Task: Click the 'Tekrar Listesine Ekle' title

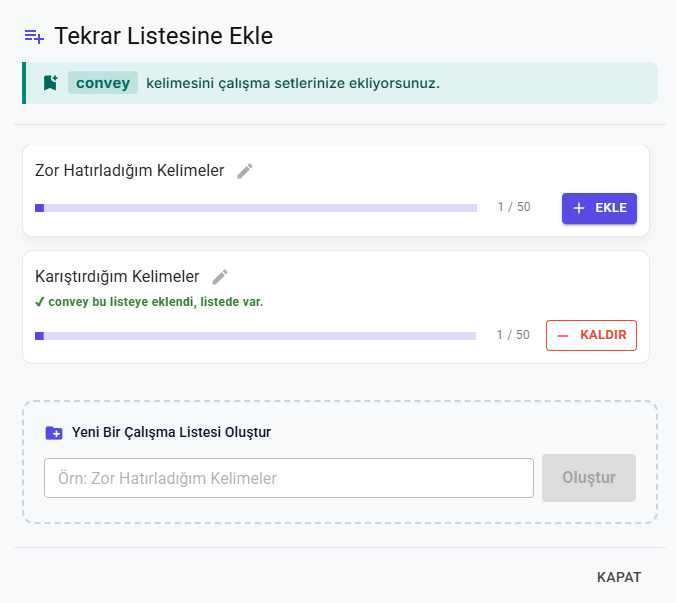Action: click(163, 36)
